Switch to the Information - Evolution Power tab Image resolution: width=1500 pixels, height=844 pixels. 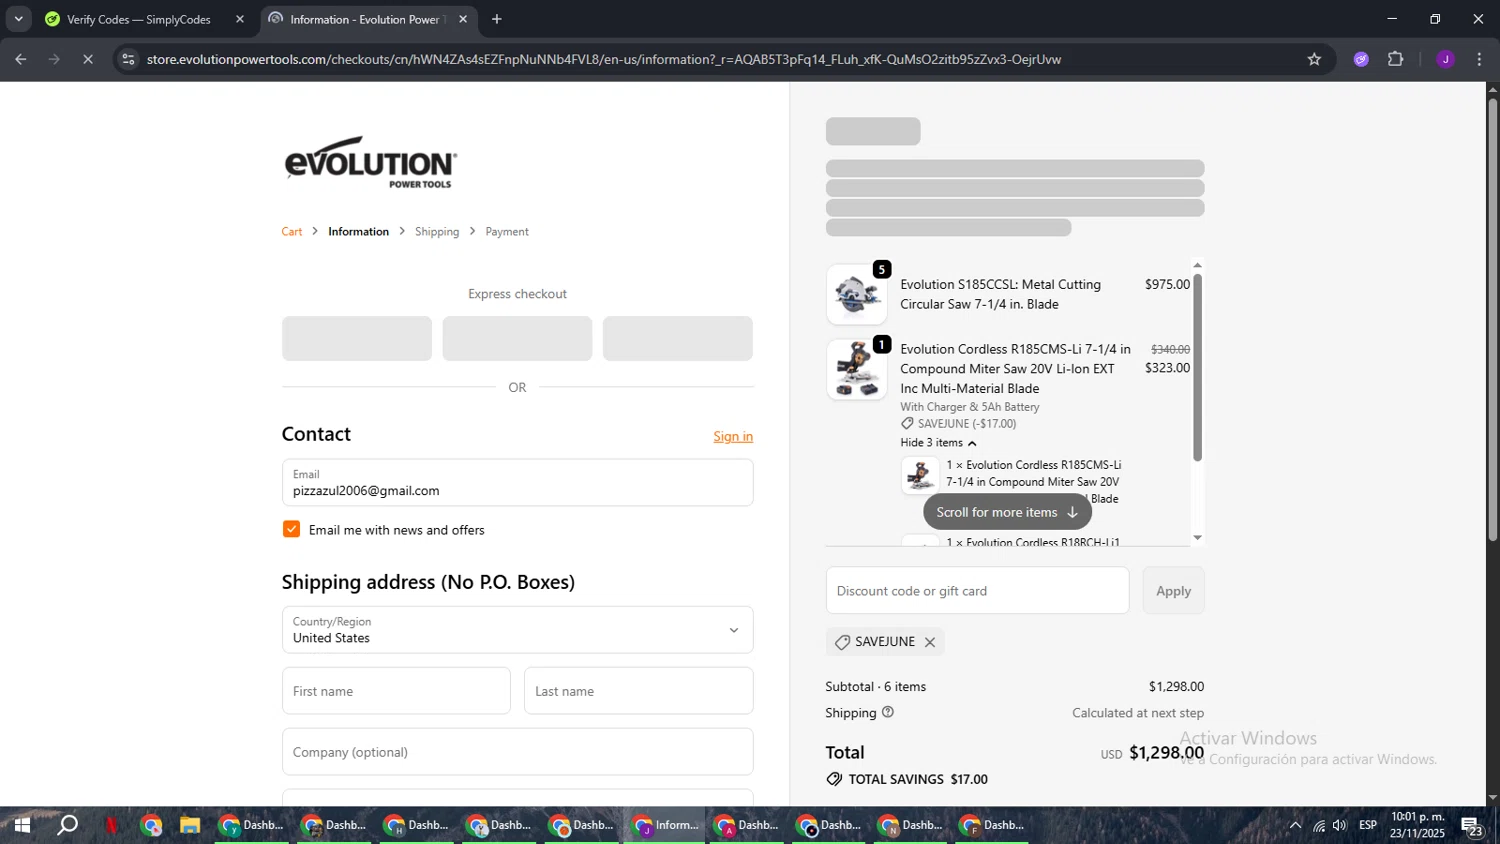tap(366, 19)
